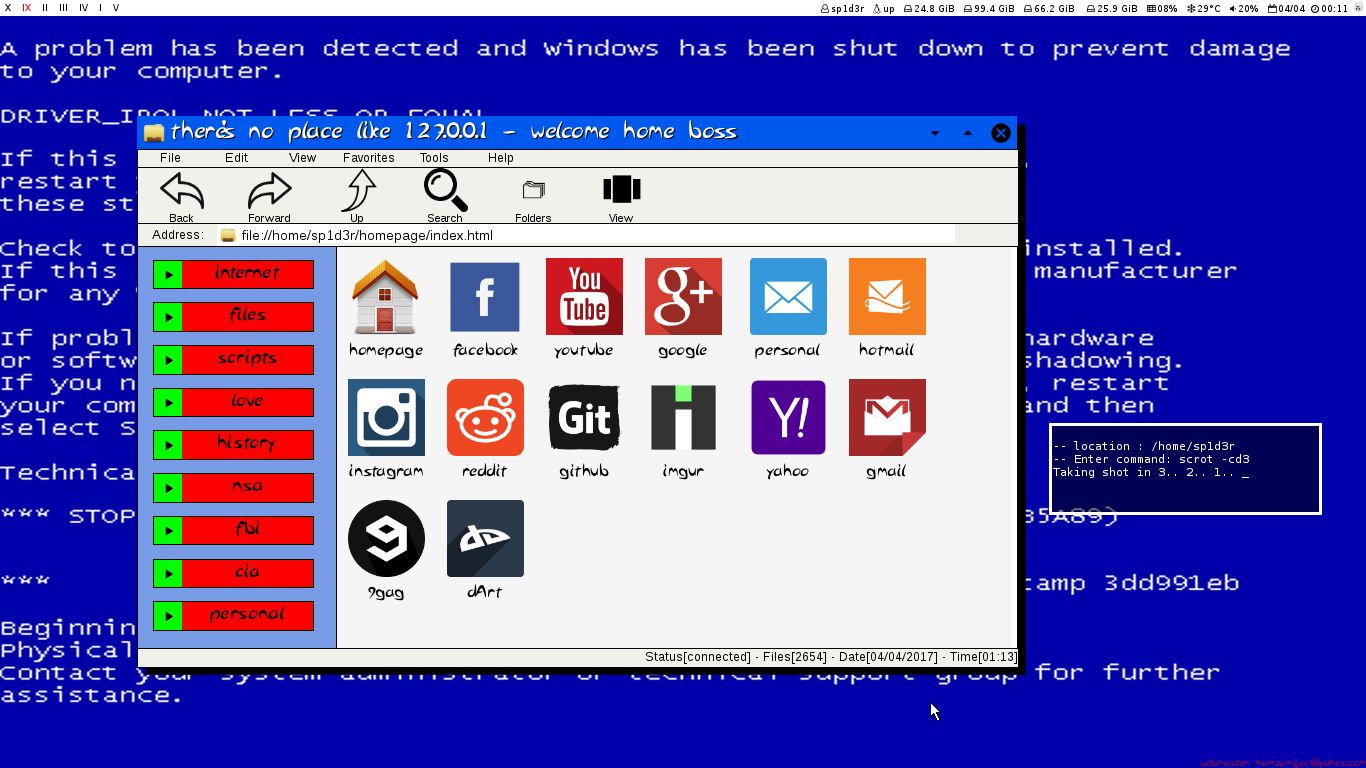The height and width of the screenshot is (768, 1366).
Task: Open the homepage house icon
Action: click(x=386, y=297)
